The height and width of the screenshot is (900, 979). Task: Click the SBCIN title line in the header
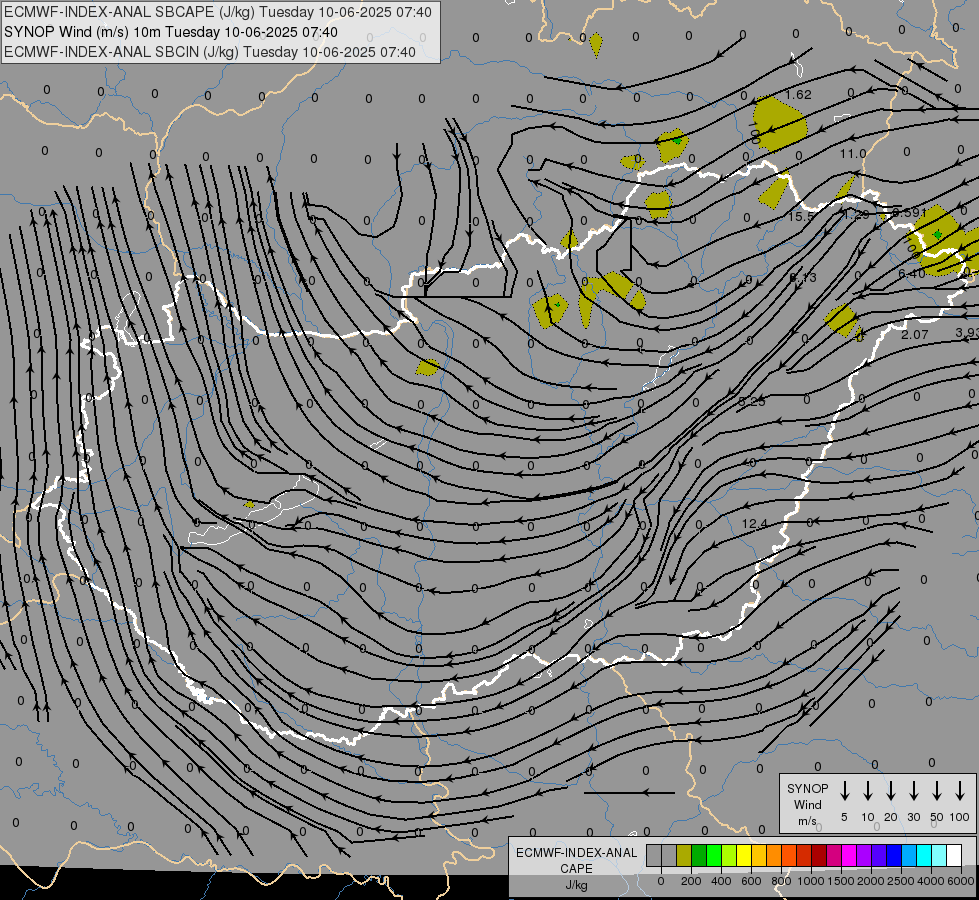(x=210, y=52)
